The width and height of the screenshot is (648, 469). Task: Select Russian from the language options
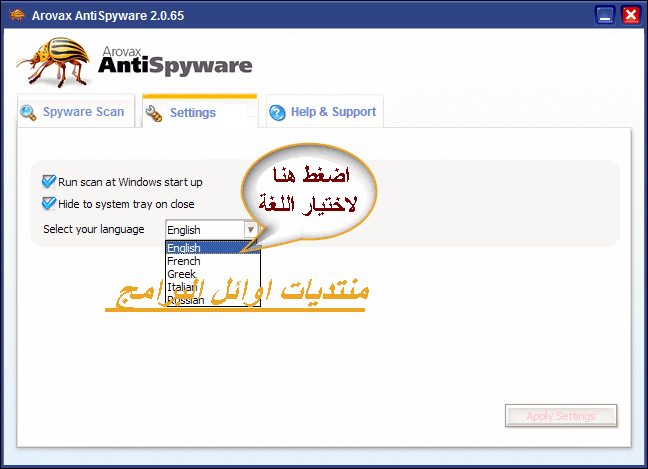(x=186, y=300)
